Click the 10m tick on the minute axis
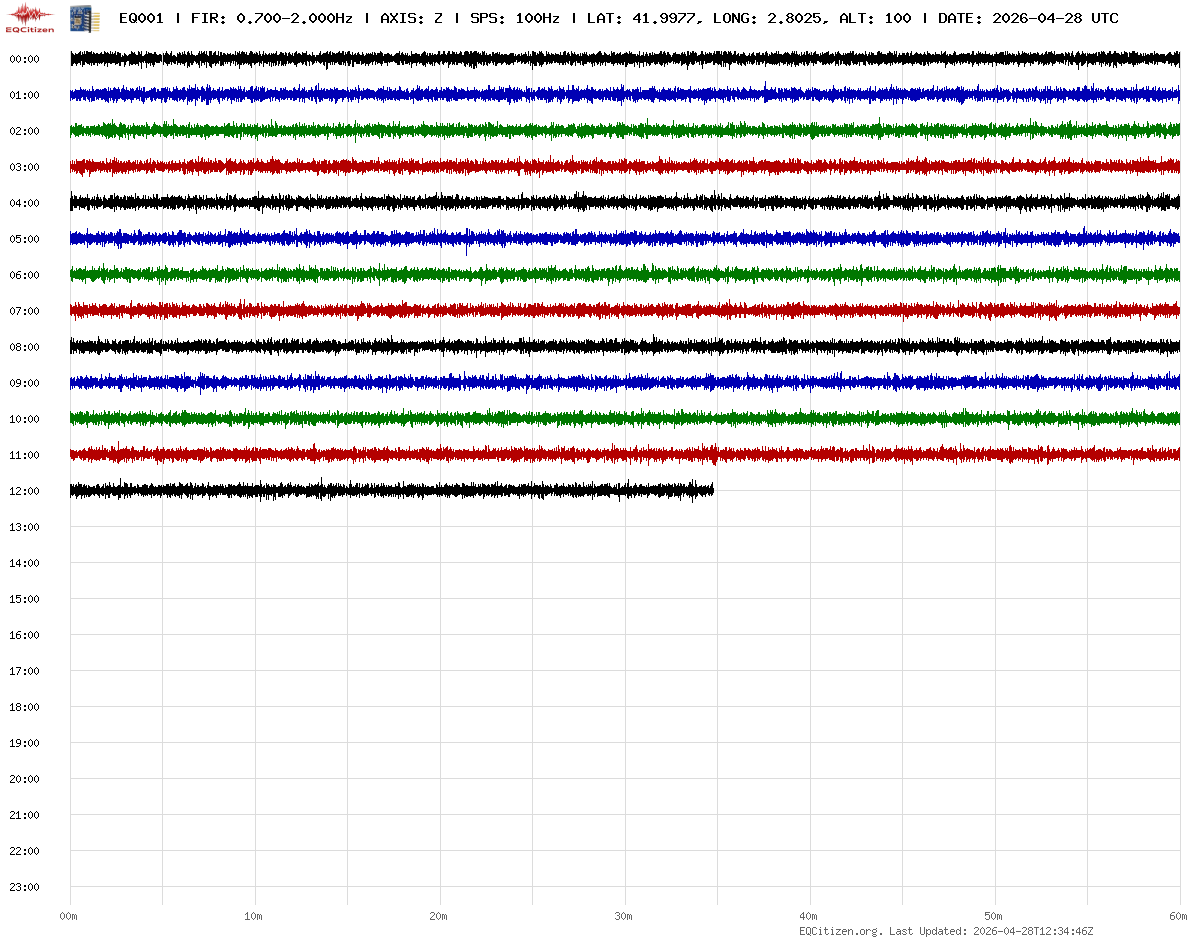 click(x=254, y=916)
